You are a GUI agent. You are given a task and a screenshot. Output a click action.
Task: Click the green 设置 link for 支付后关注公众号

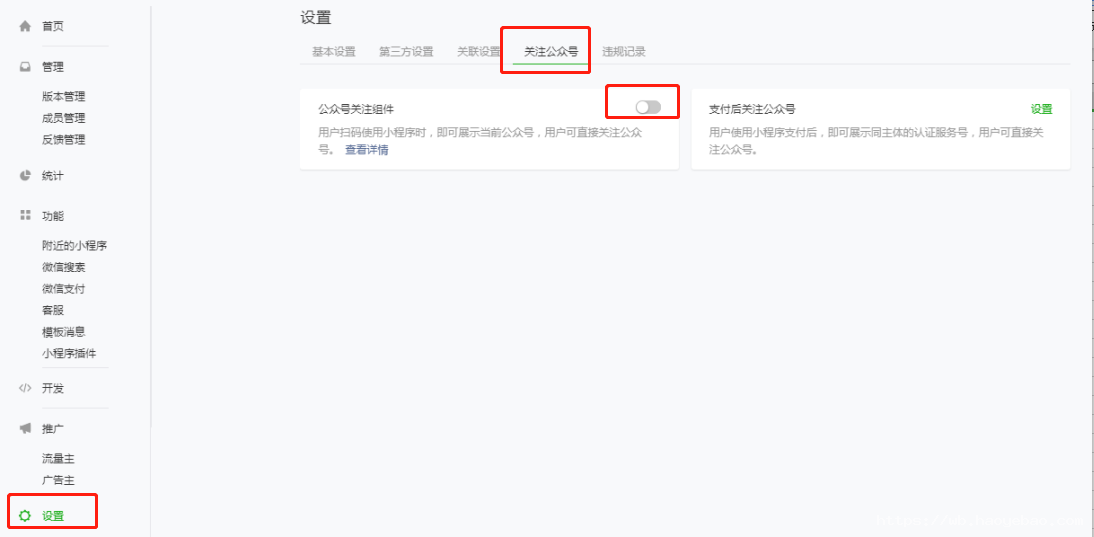pyautogui.click(x=1042, y=109)
